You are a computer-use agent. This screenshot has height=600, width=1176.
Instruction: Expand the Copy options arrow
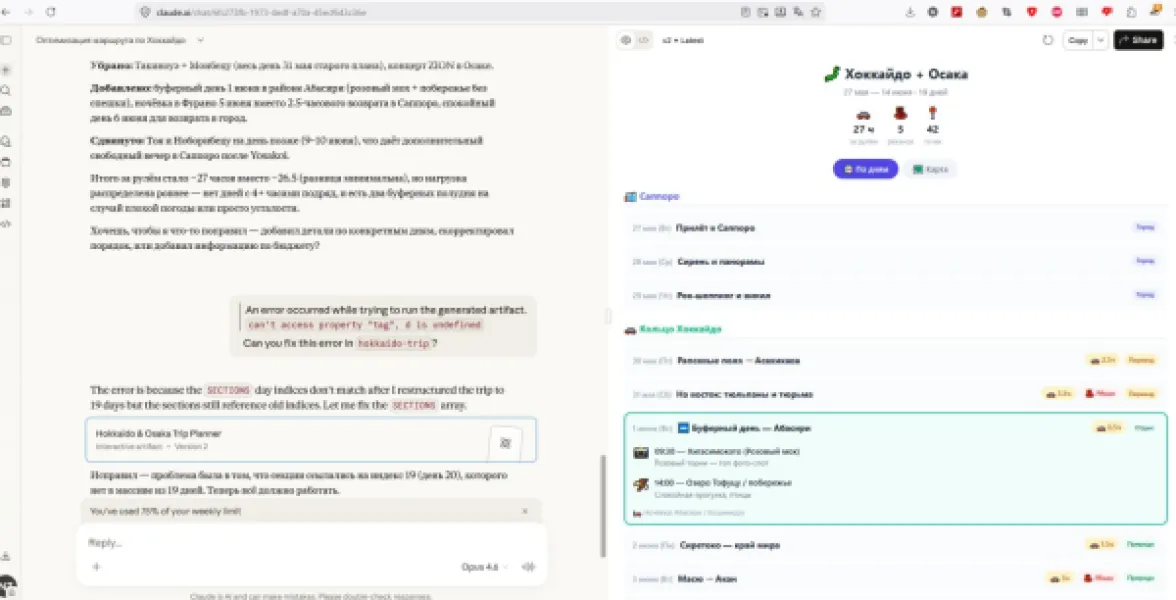tap(1100, 40)
